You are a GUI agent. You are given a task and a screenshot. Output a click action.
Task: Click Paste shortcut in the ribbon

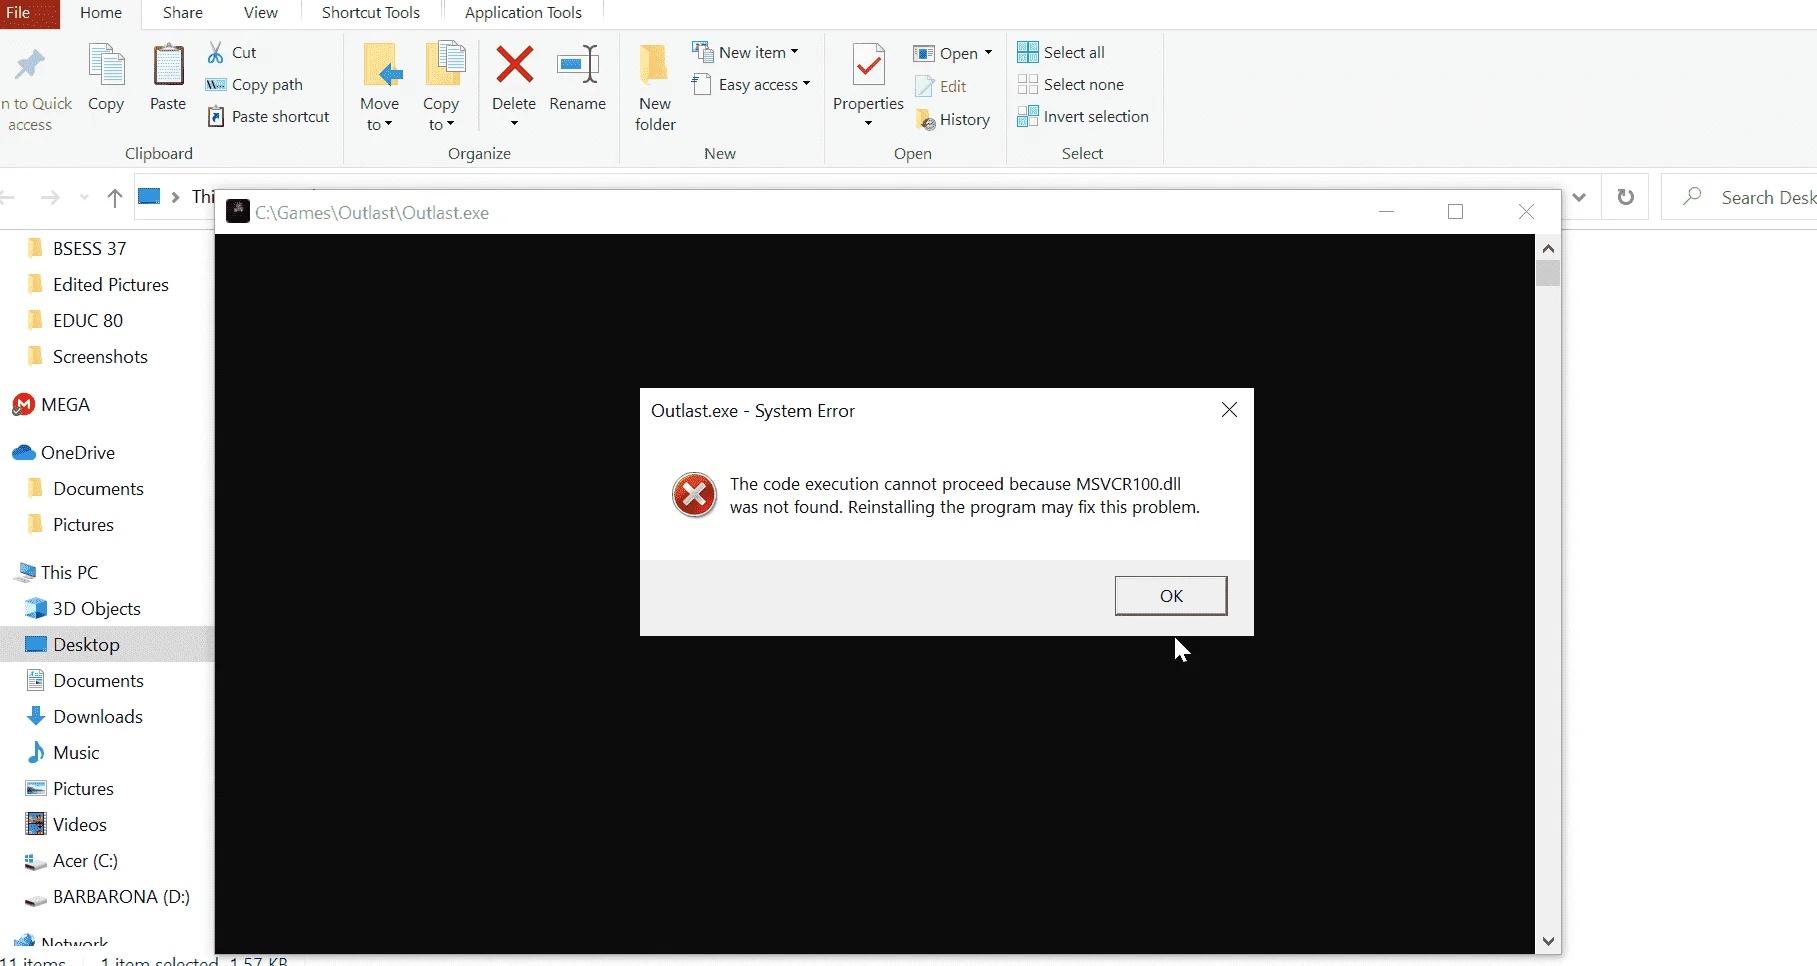268,117
